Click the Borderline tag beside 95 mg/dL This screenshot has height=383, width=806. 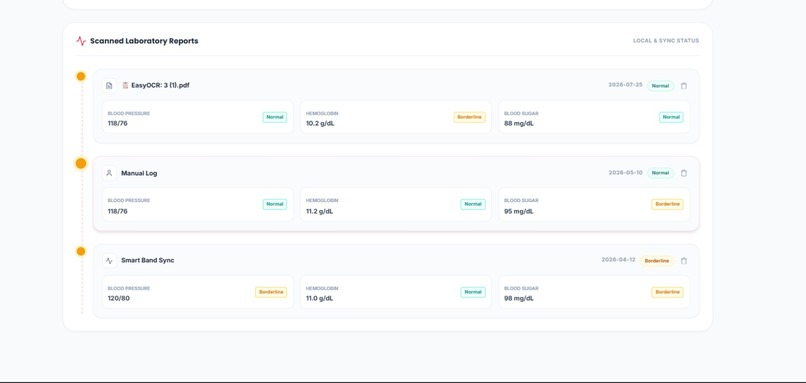[x=668, y=204]
